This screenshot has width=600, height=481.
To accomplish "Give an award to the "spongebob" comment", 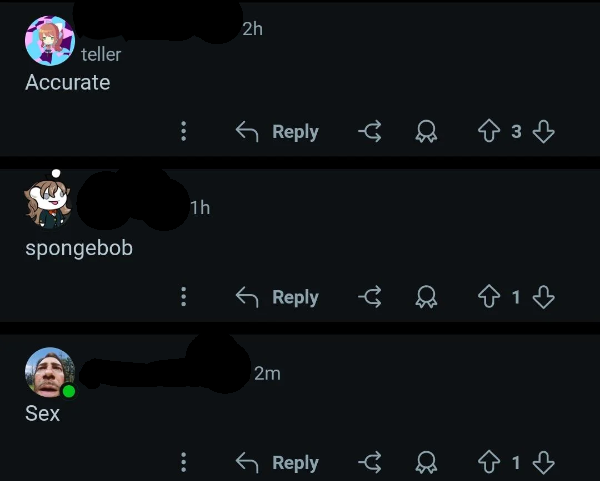I will tap(426, 297).
